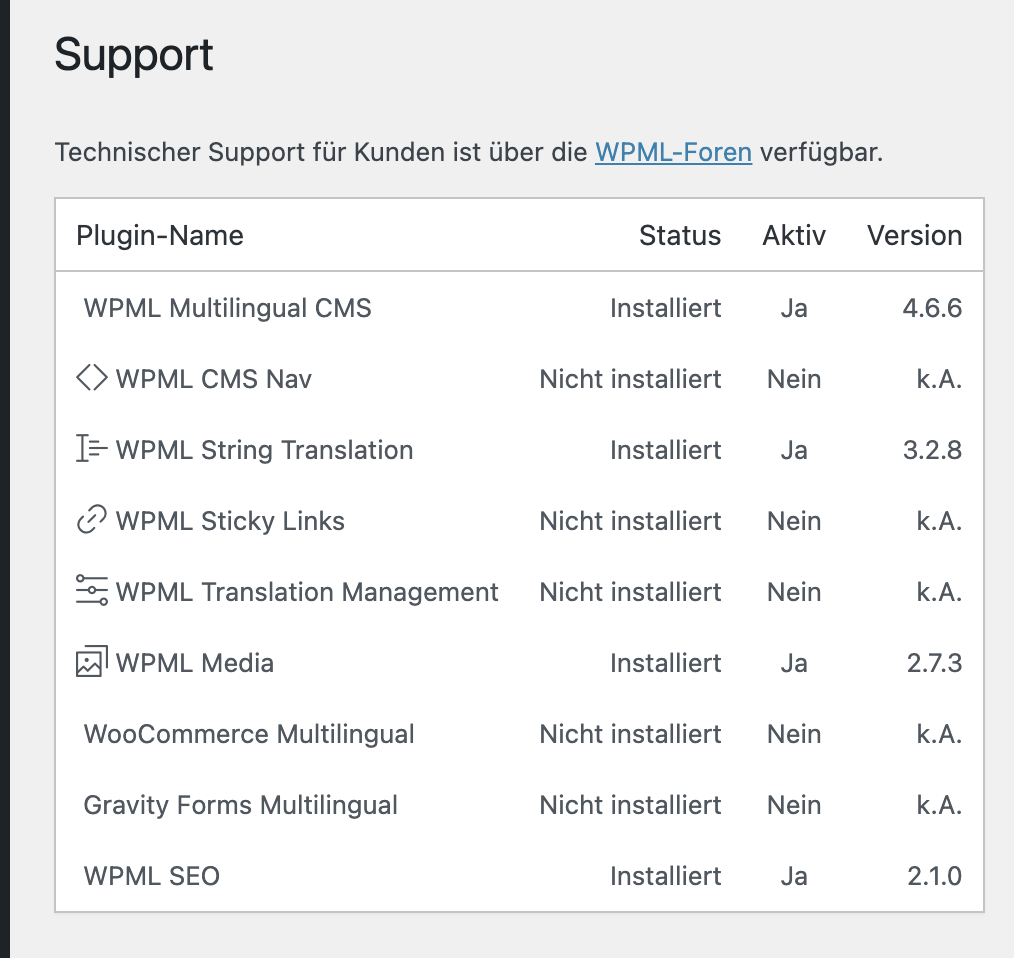
Task: Click the Nein value for WPML CMS Nav
Action: point(794,379)
